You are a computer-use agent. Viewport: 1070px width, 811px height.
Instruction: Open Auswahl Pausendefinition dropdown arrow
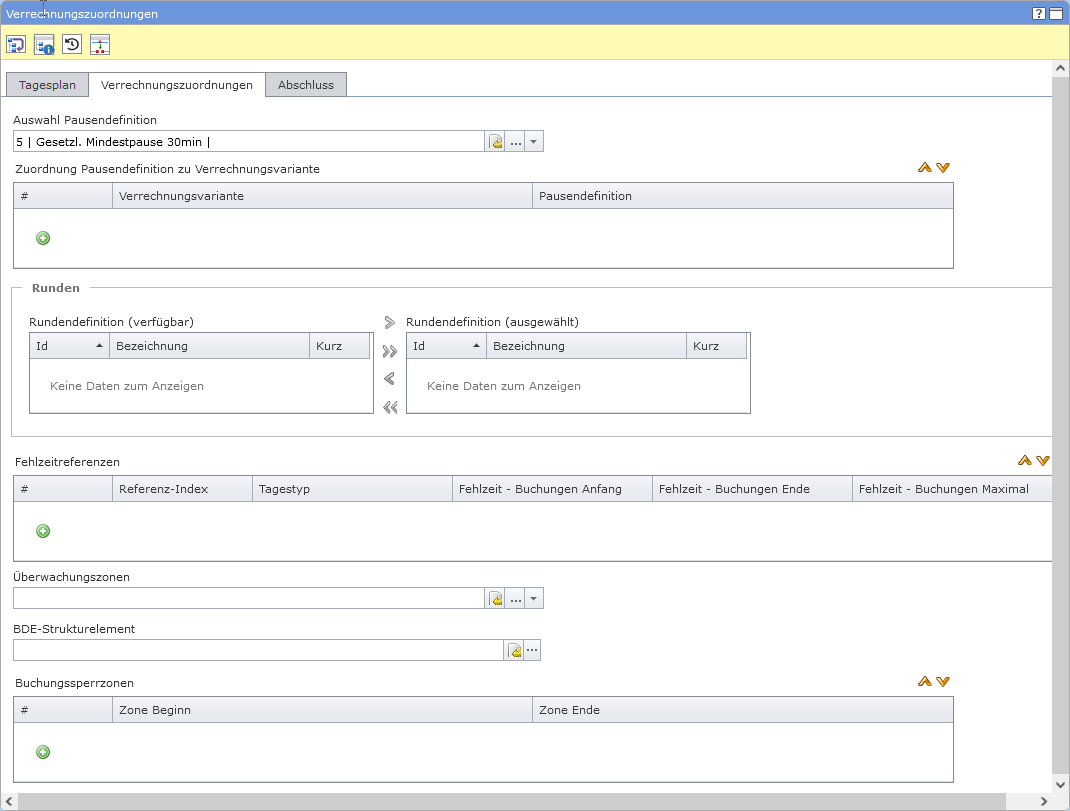(534, 142)
